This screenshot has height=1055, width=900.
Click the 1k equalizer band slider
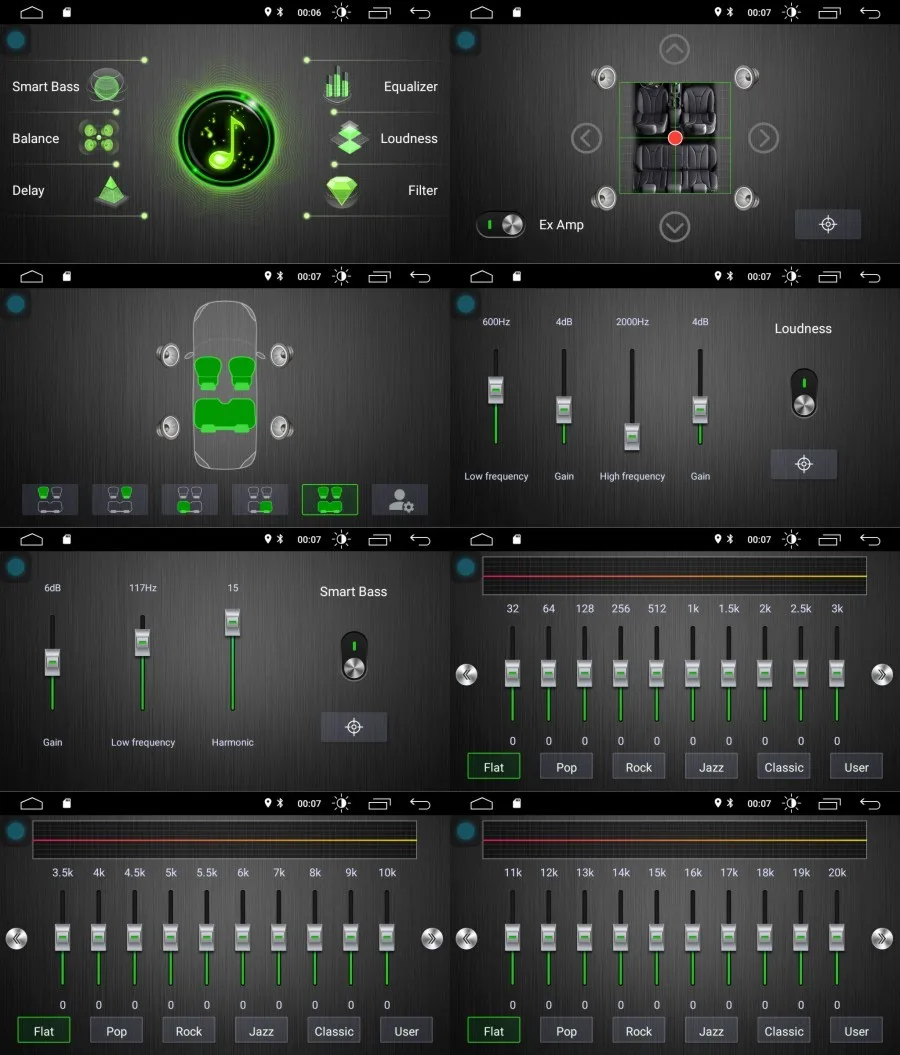(693, 674)
